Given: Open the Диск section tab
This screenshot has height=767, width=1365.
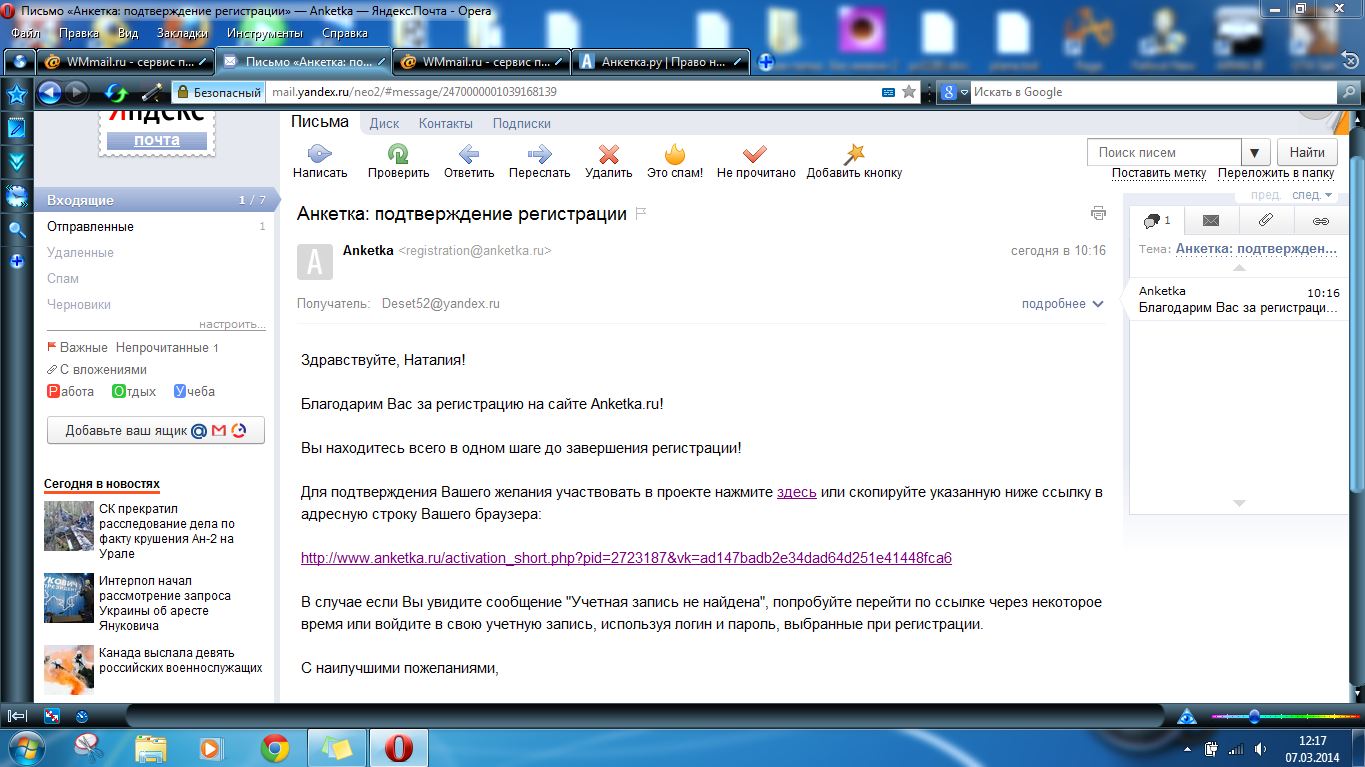Looking at the screenshot, I should pyautogui.click(x=384, y=124).
